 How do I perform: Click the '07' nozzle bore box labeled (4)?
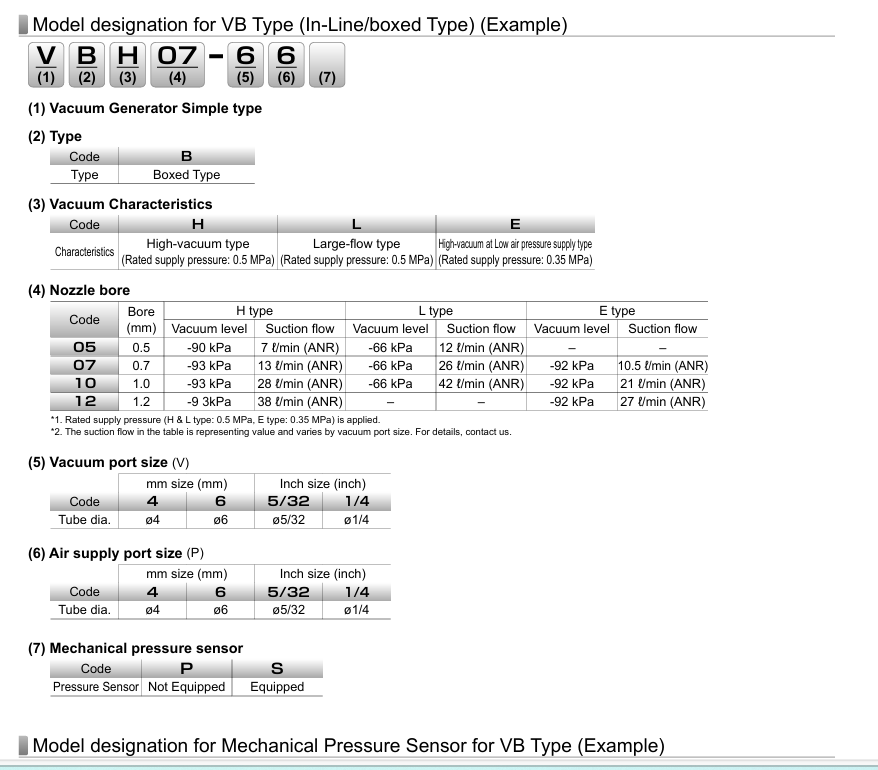coord(177,64)
